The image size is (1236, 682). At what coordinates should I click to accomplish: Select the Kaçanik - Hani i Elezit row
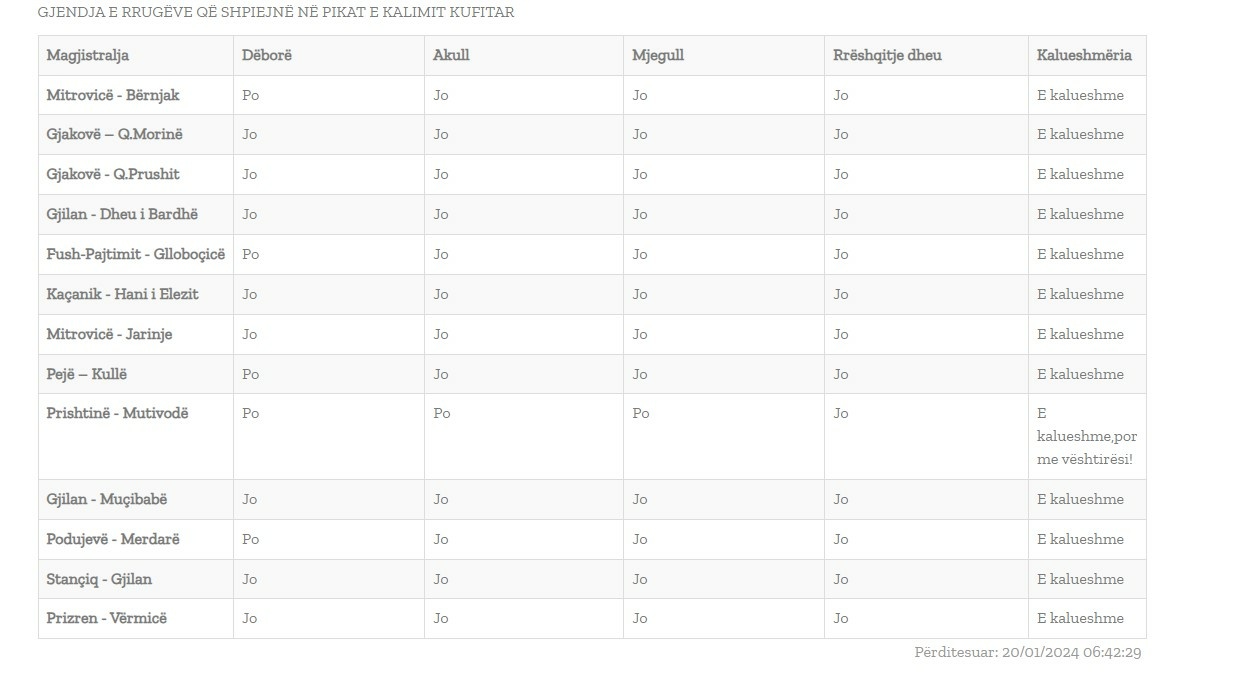122,295
